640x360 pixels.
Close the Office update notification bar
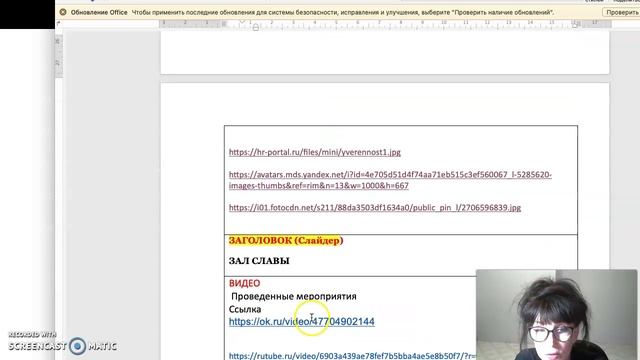pos(63,12)
